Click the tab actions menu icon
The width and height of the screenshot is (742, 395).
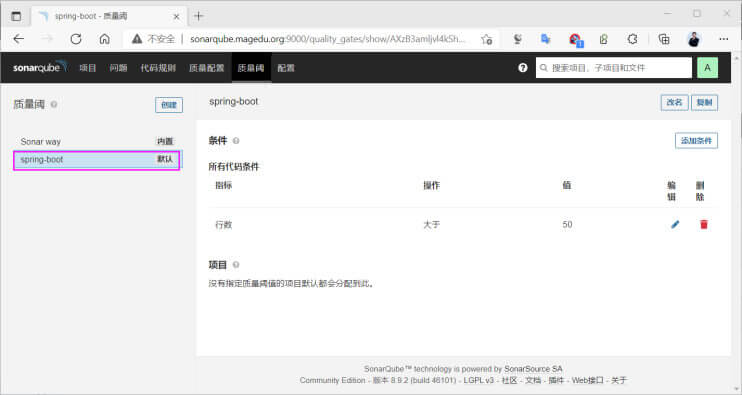(16, 16)
